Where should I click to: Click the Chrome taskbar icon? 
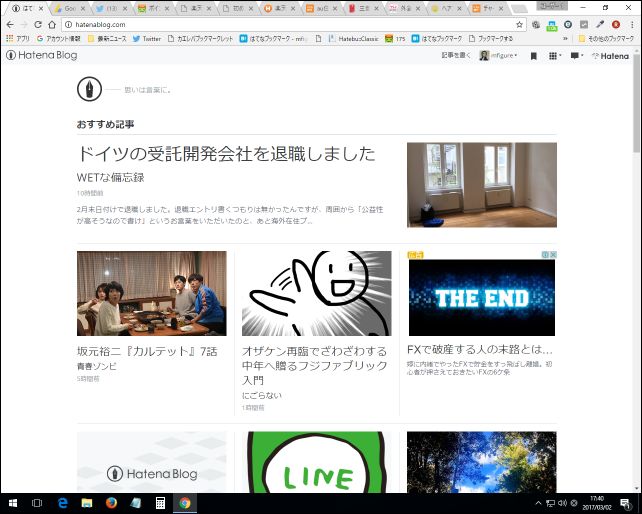tap(185, 503)
